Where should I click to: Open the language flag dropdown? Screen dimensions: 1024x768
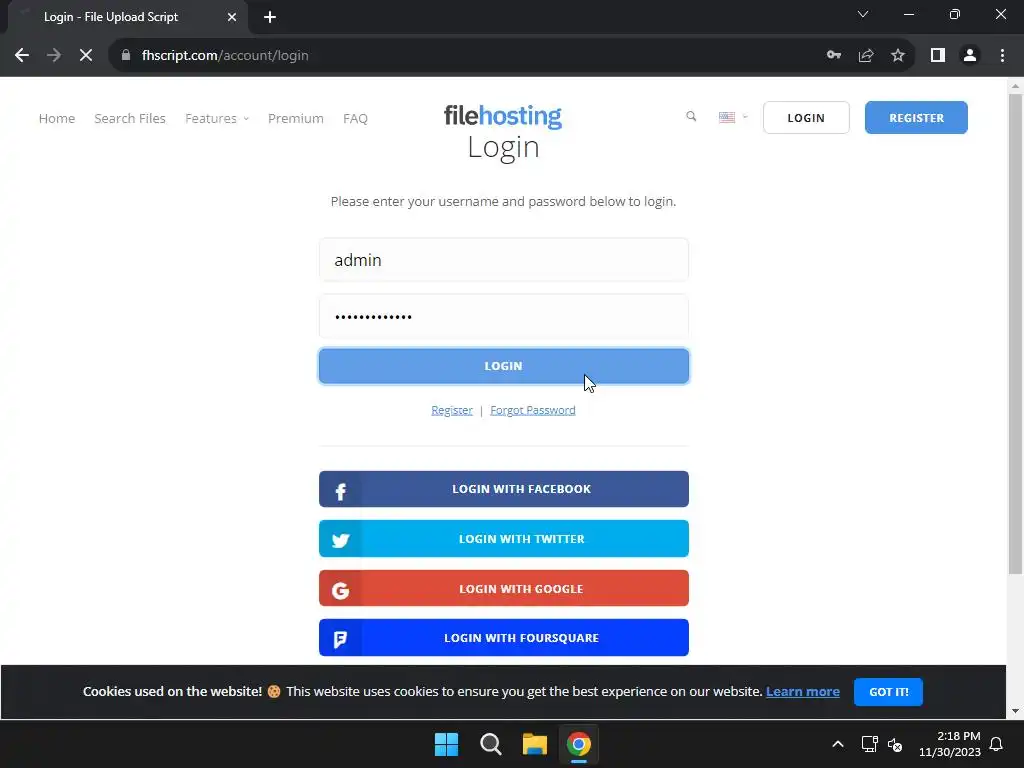point(733,118)
